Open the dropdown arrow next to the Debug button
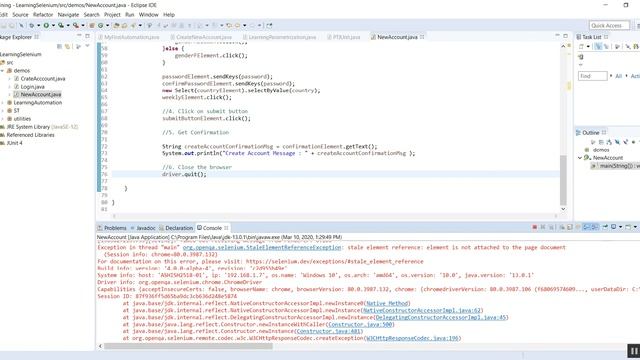 (38, 25)
